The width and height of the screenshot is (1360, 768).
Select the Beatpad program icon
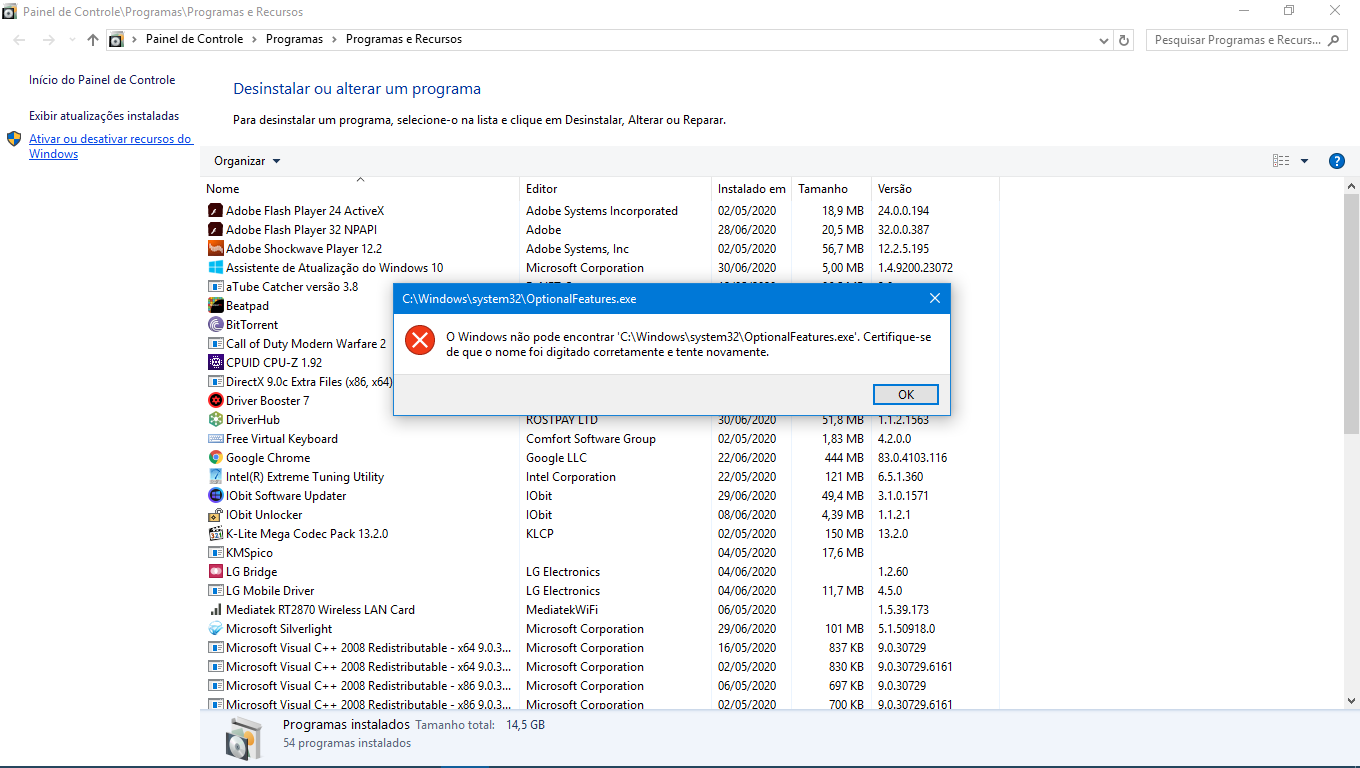pyautogui.click(x=215, y=306)
